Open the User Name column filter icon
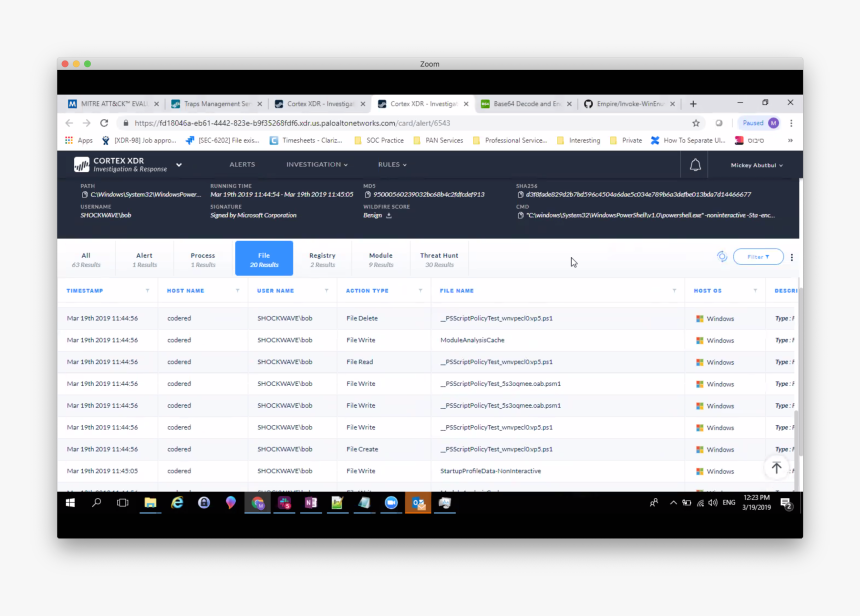Viewport: 860px width, 616px height. [326, 291]
